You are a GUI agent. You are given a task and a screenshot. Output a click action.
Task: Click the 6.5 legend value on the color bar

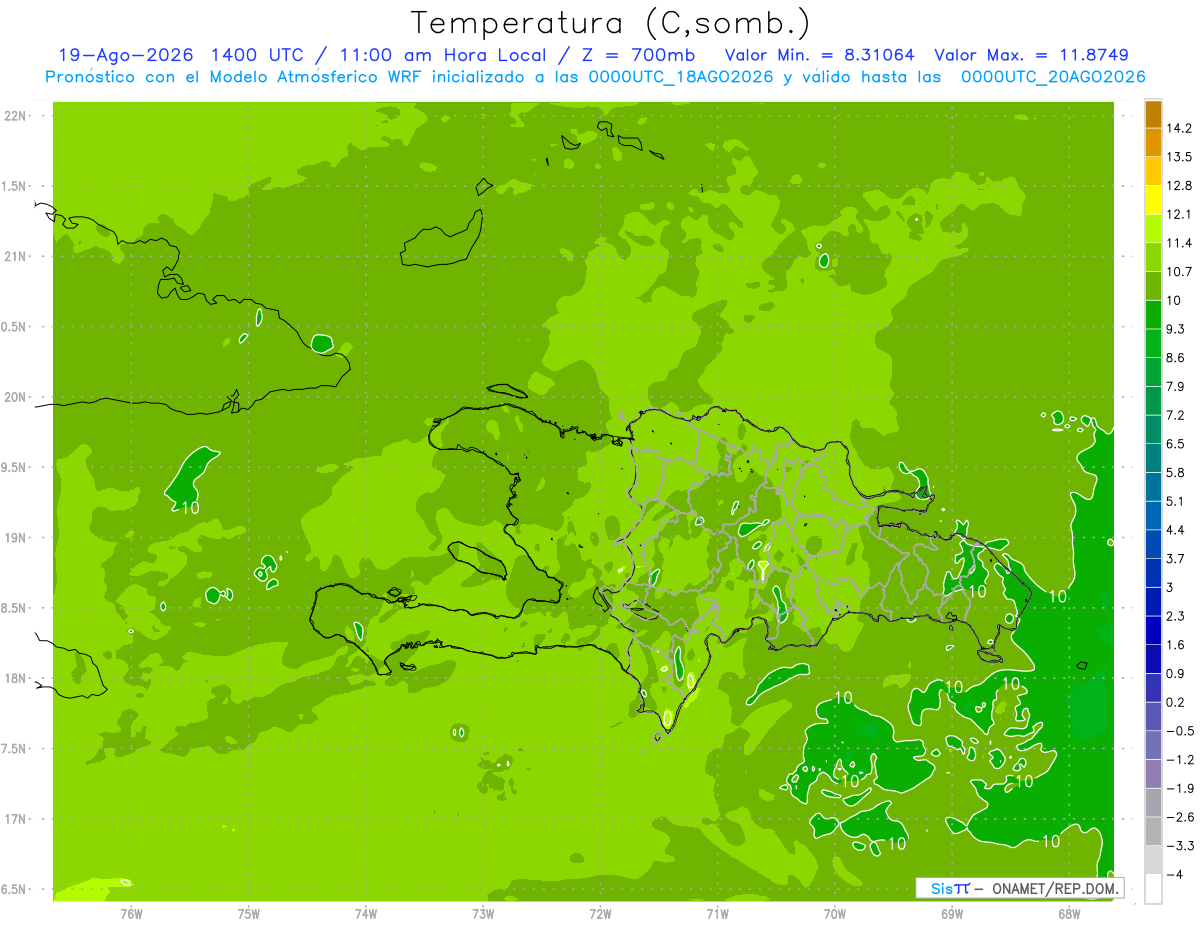click(1175, 444)
